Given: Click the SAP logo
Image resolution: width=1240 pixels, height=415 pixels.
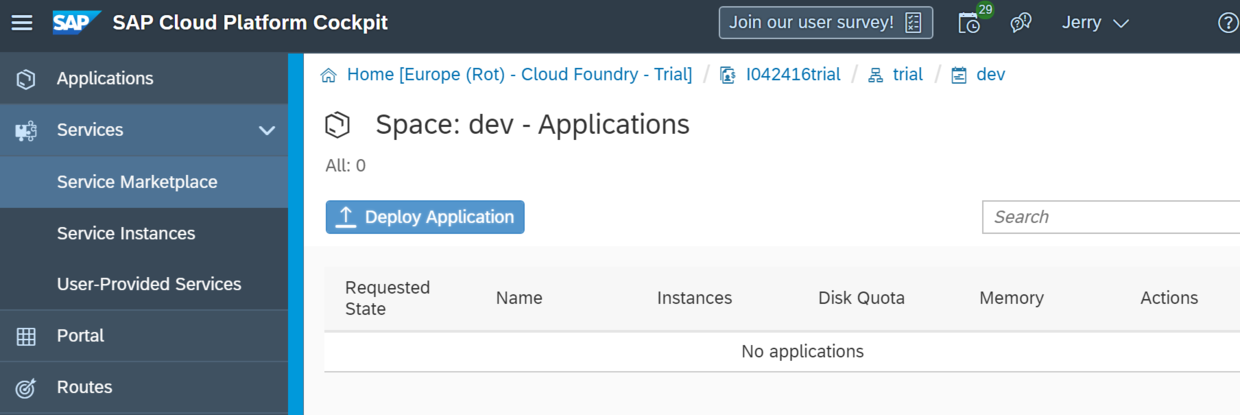Looking at the screenshot, I should pos(76,22).
